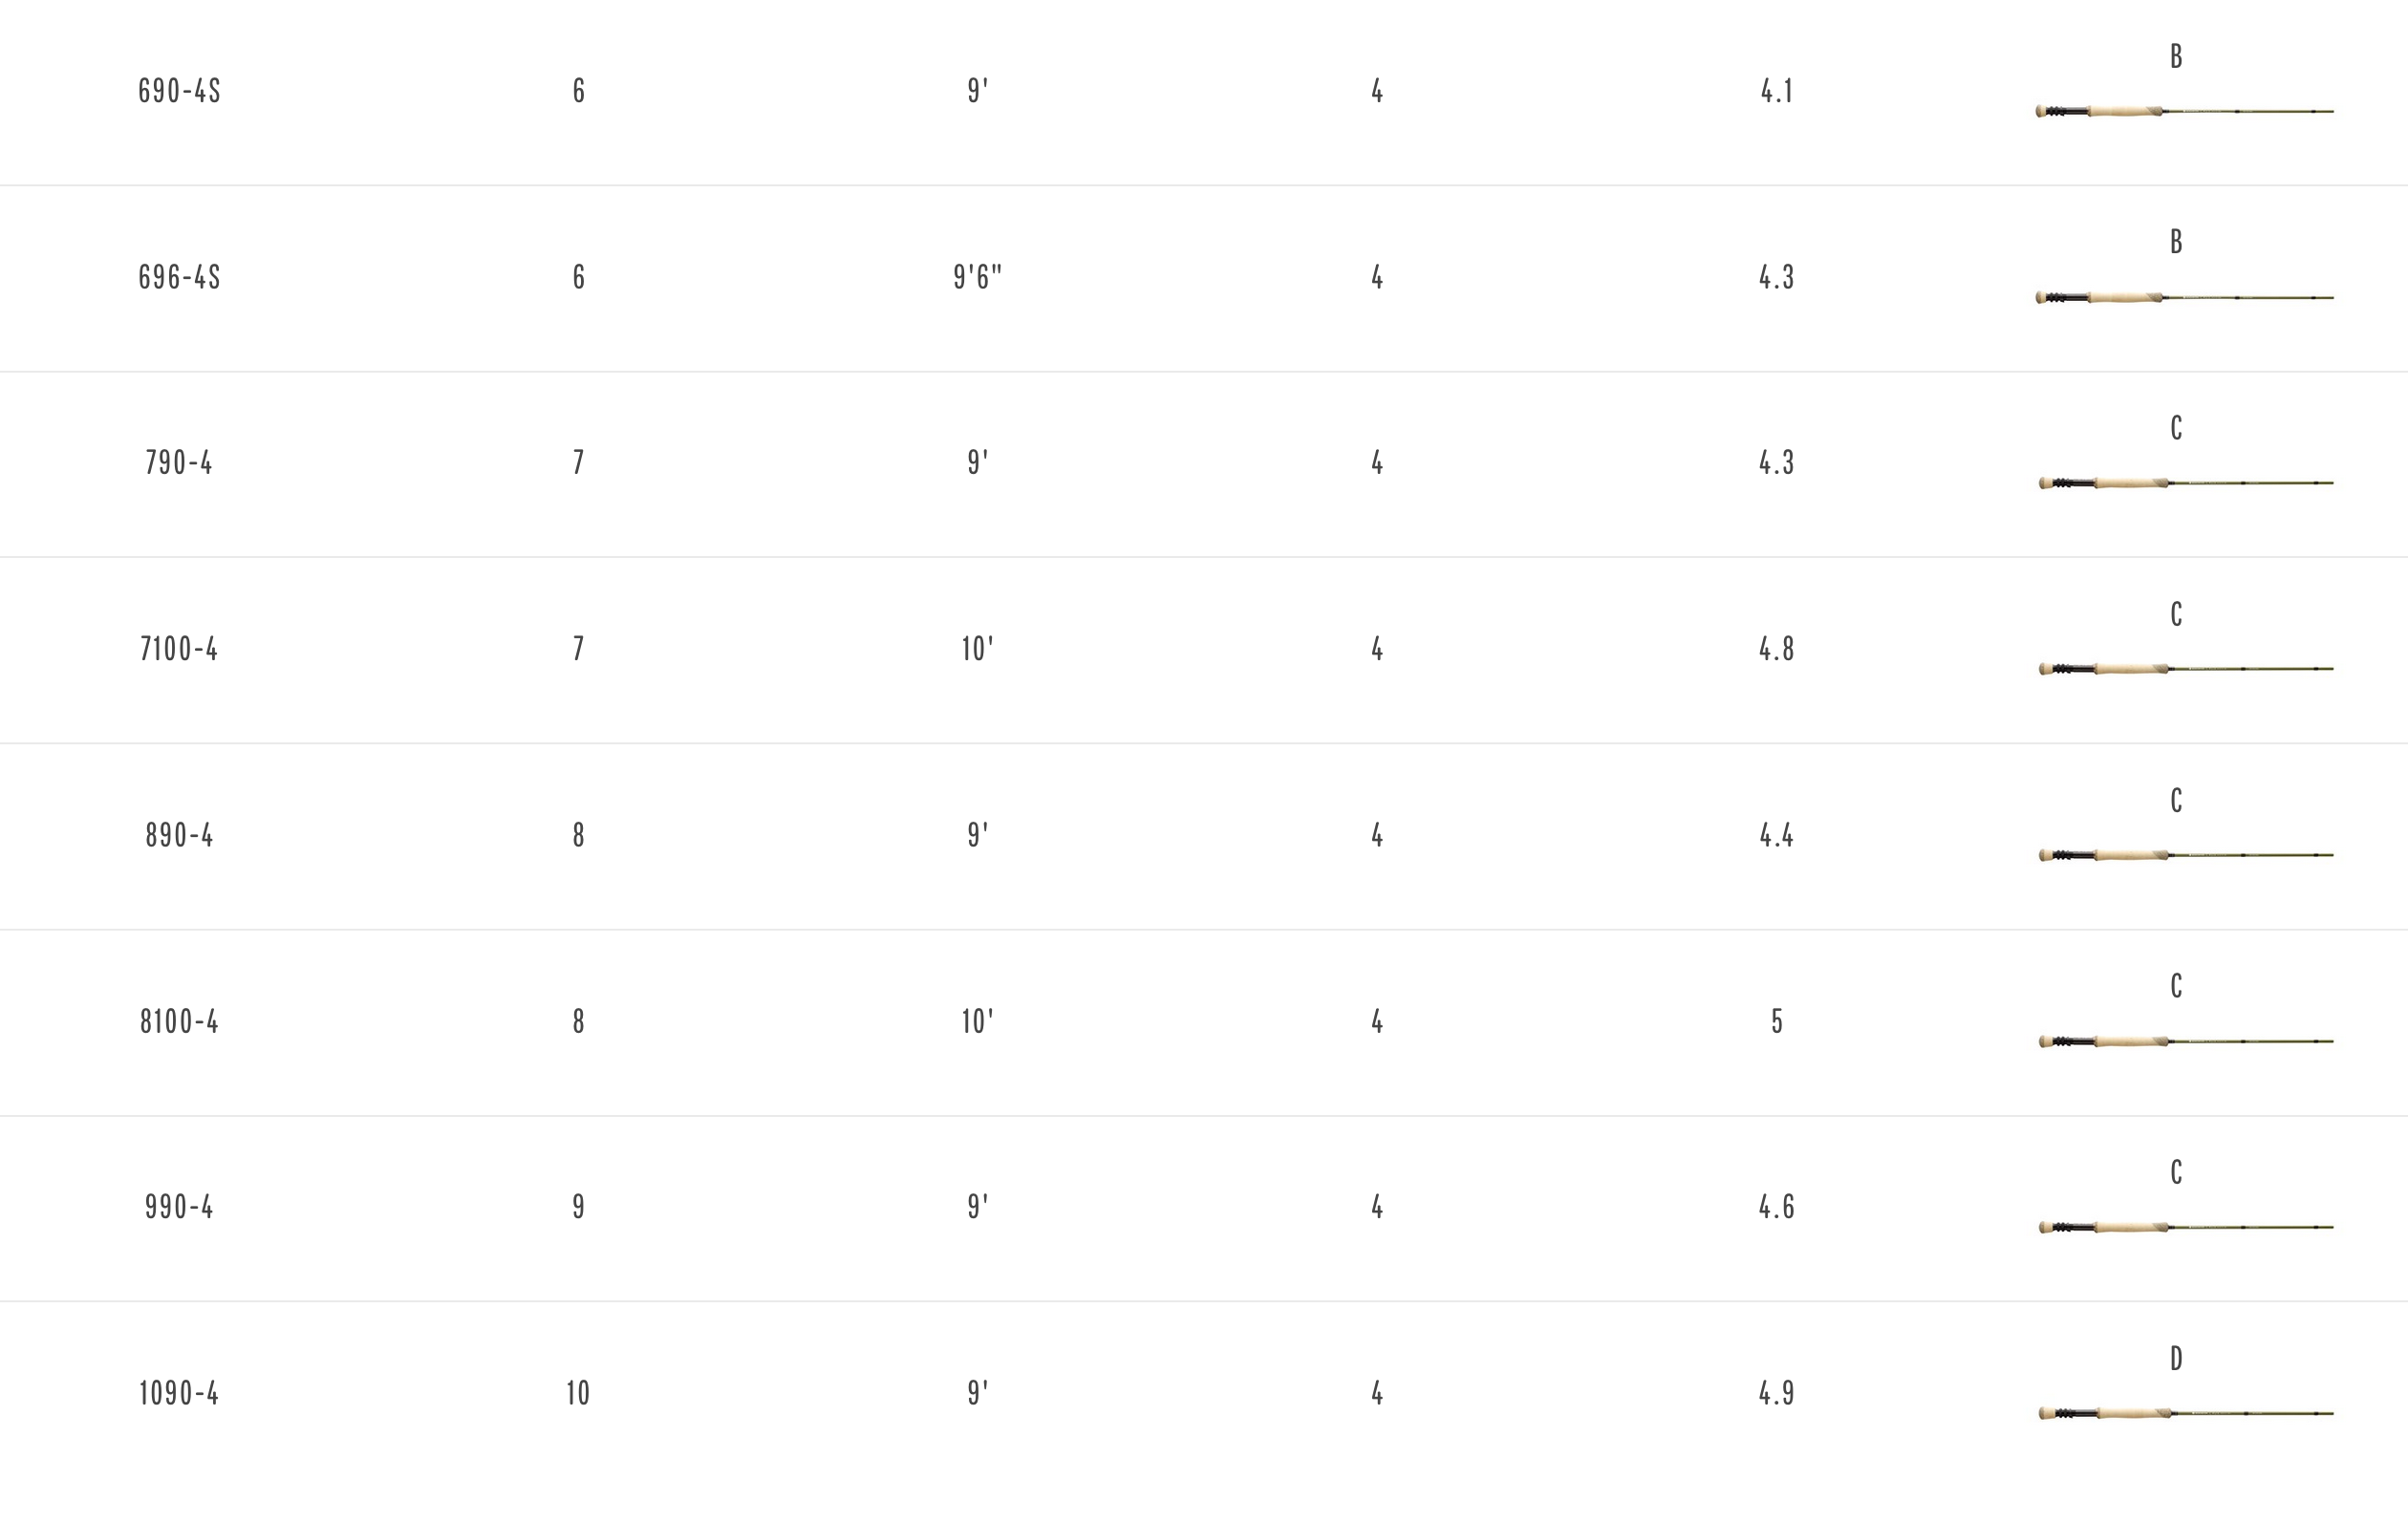Click the rod image in the 890-4 row

2185,855
